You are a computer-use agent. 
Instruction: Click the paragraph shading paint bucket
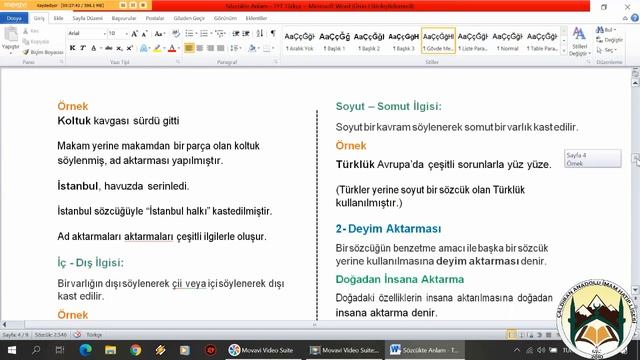click(x=252, y=48)
